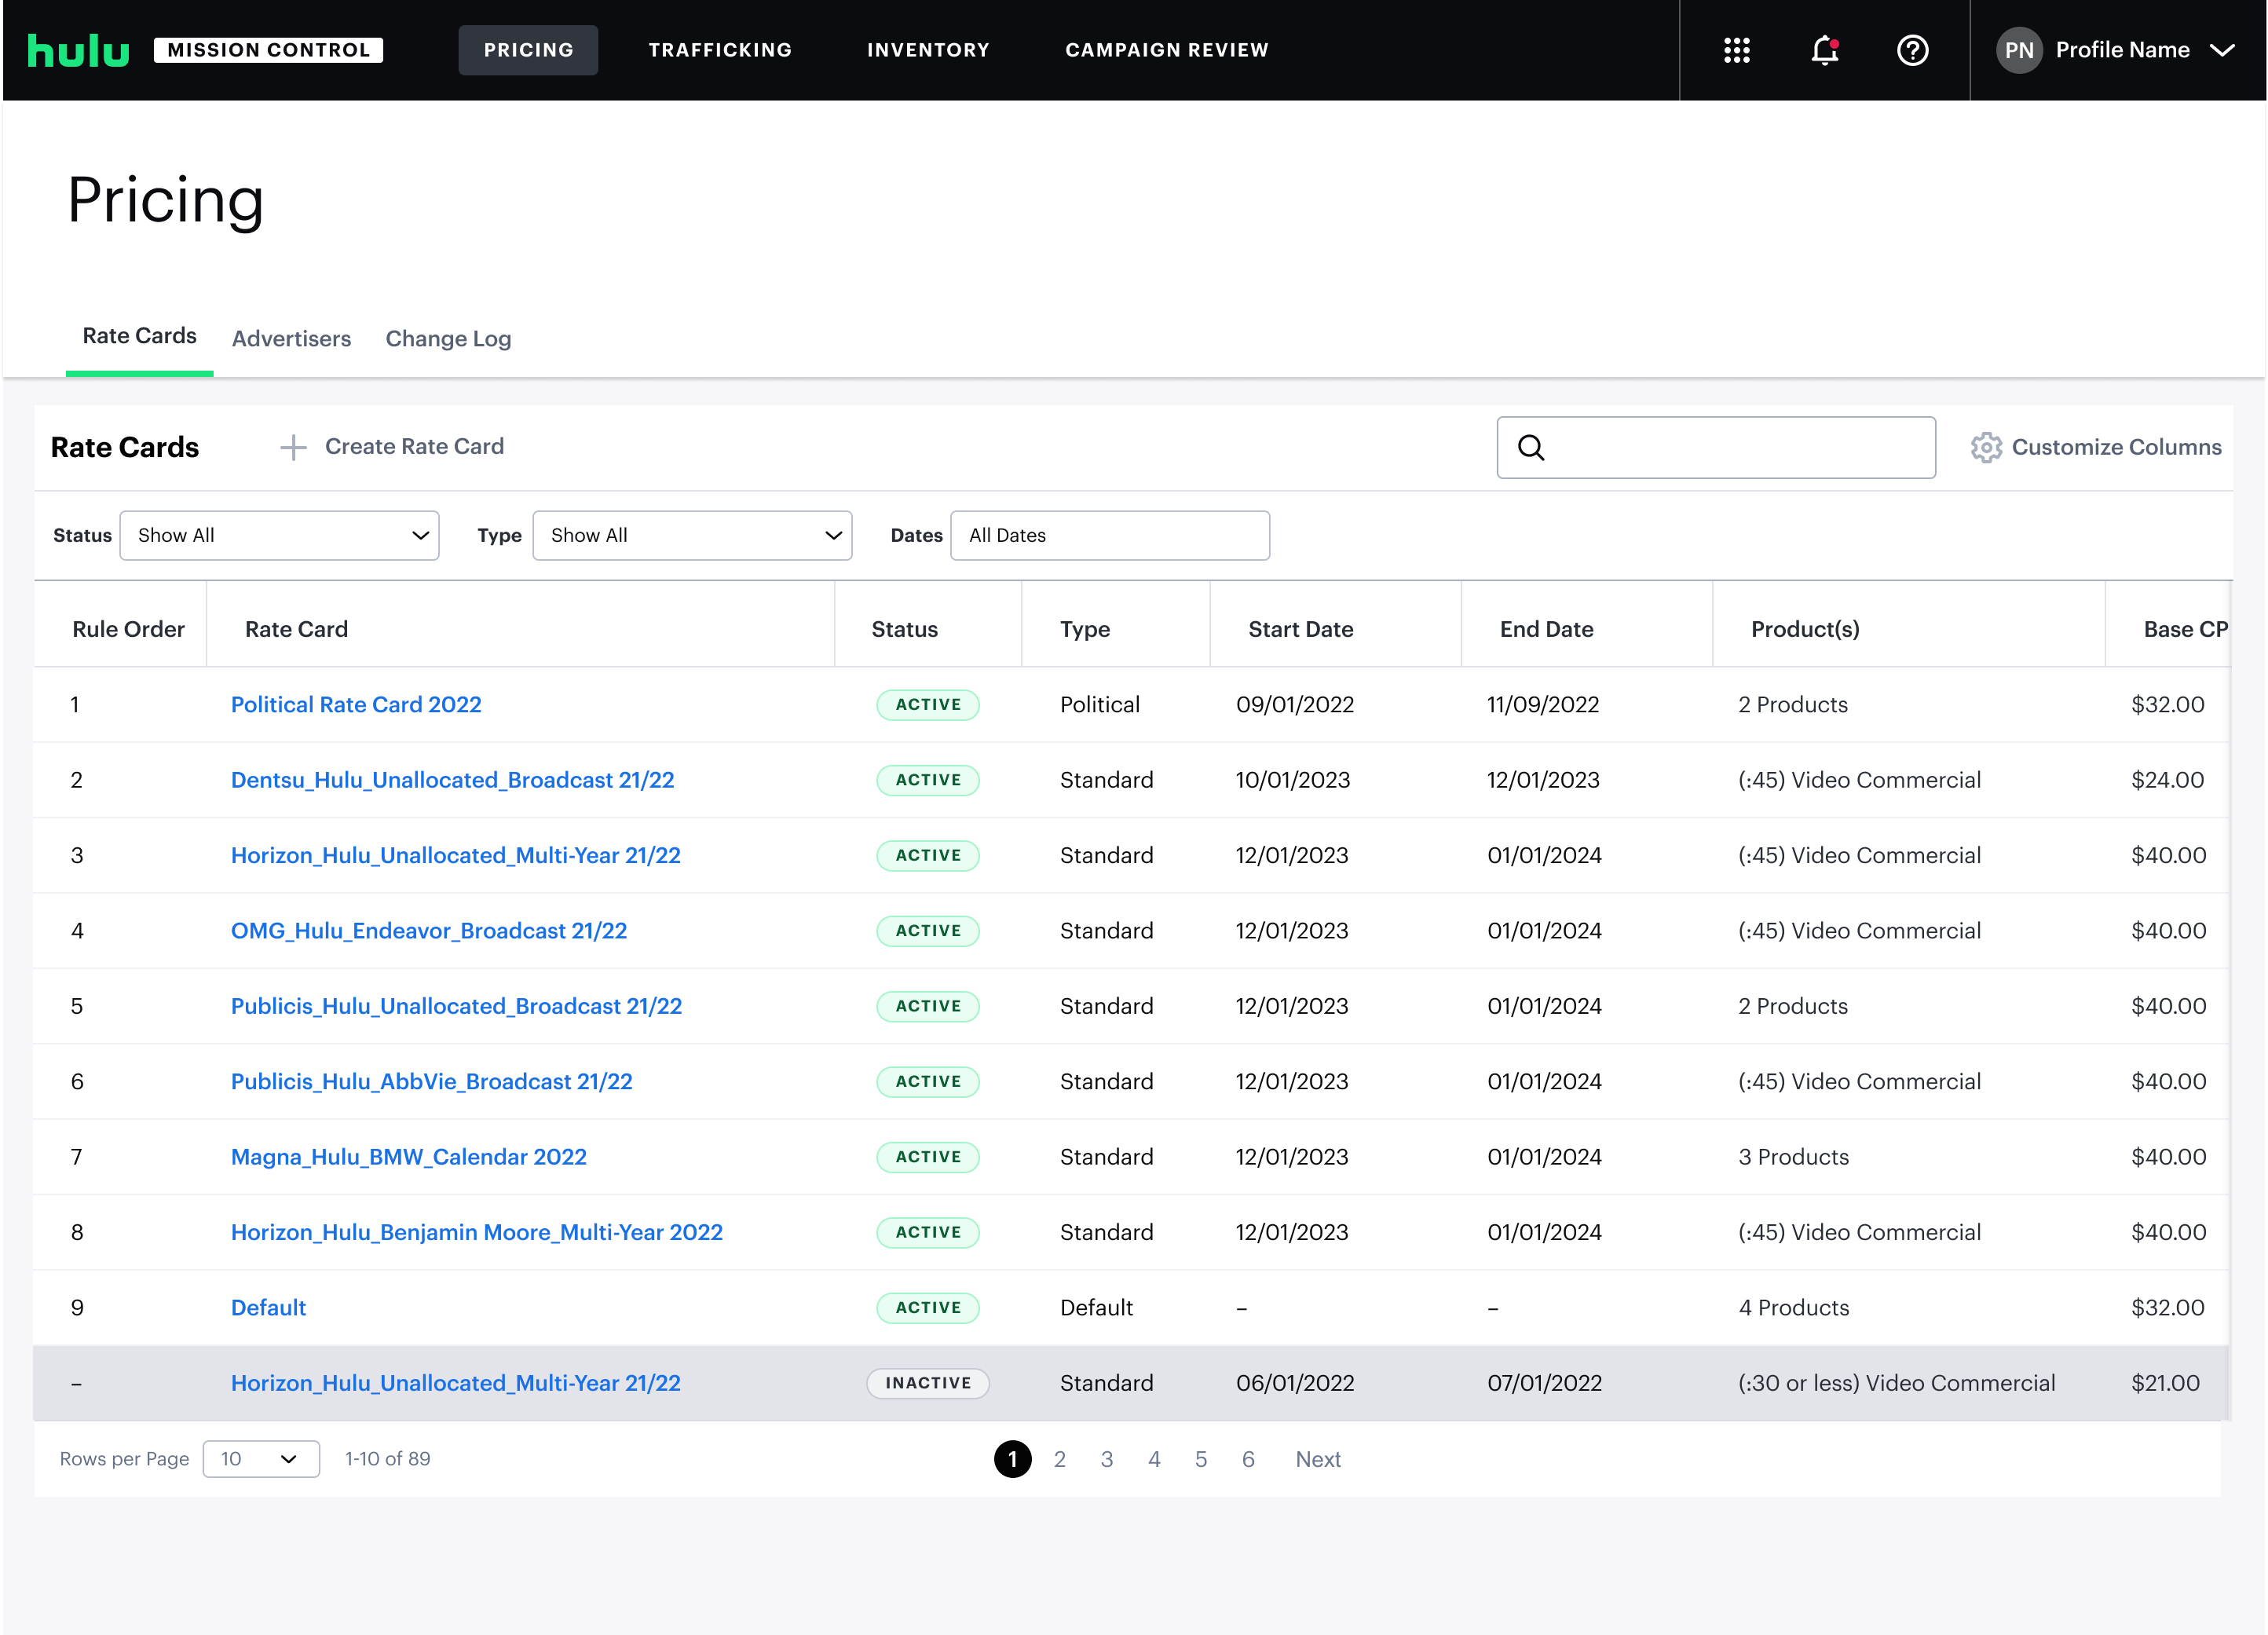Image resolution: width=2268 pixels, height=1635 pixels.
Task: Go to the Next page
Action: pos(1317,1459)
